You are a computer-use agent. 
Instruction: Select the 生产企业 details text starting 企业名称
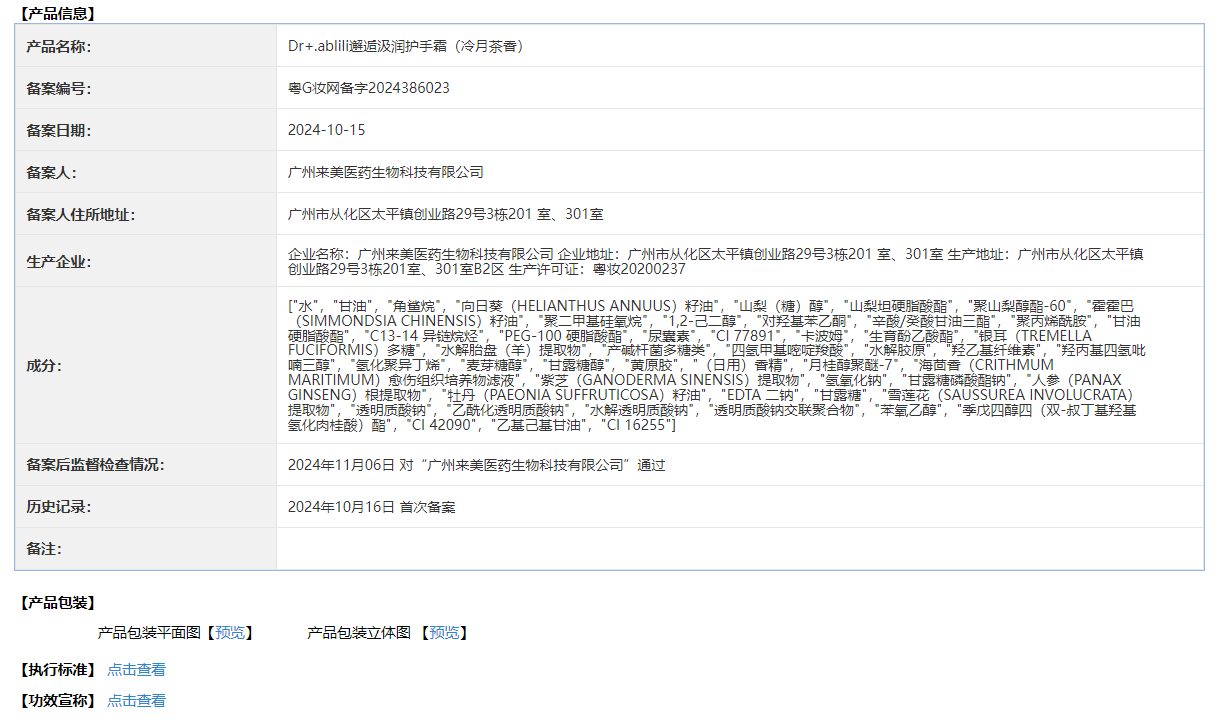tap(716, 261)
